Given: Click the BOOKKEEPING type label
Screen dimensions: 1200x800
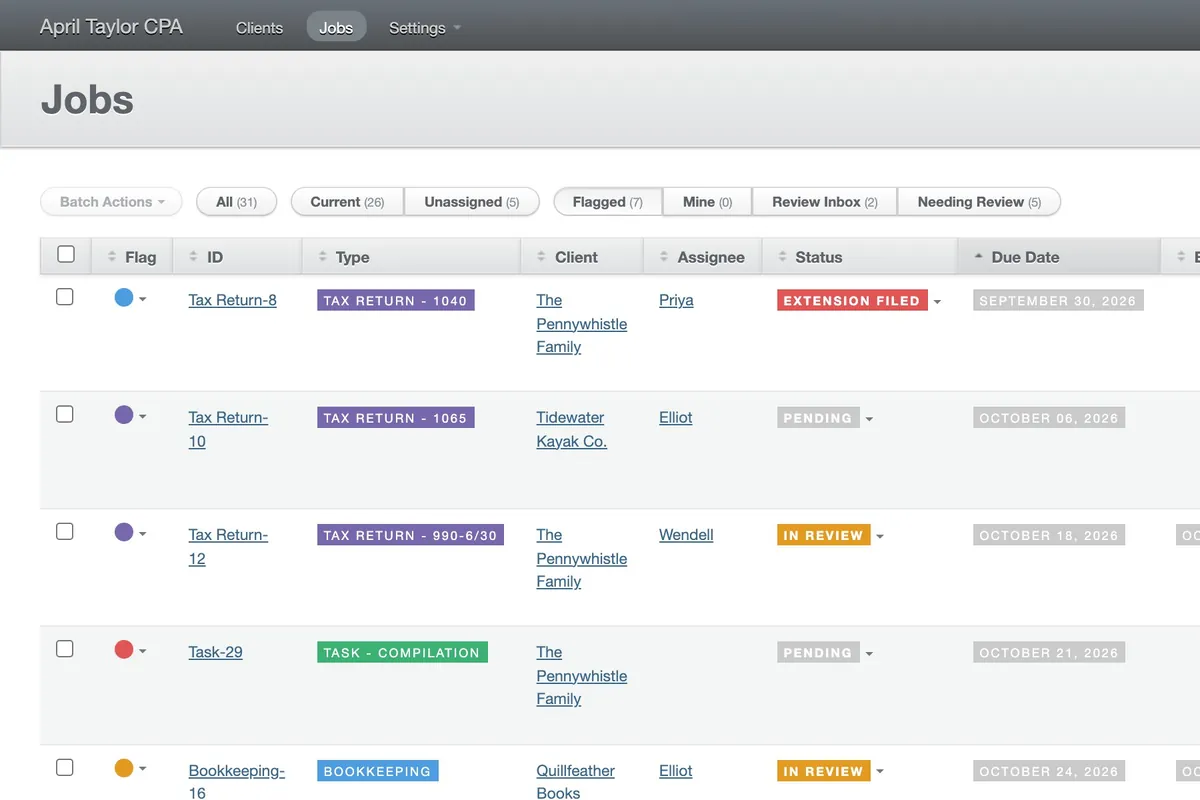Looking at the screenshot, I should click(377, 771).
